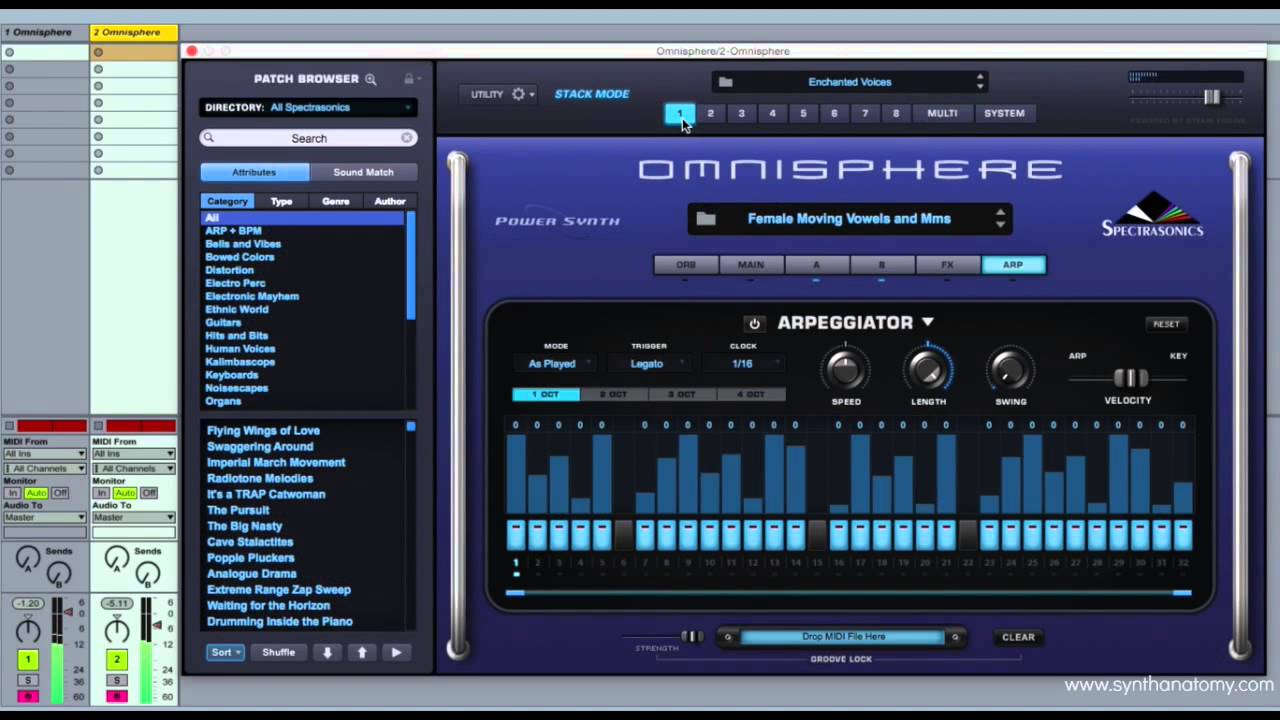This screenshot has height=720, width=1280.
Task: Click the magnifier right of Drop MIDI File
Action: 955,637
